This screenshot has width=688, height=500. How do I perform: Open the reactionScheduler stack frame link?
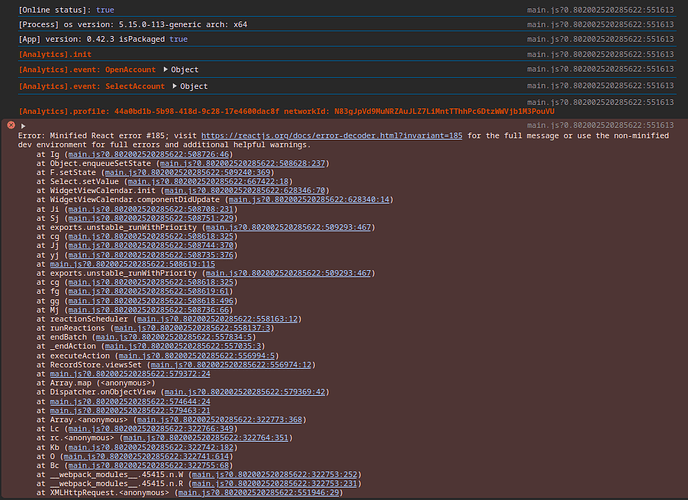point(218,319)
